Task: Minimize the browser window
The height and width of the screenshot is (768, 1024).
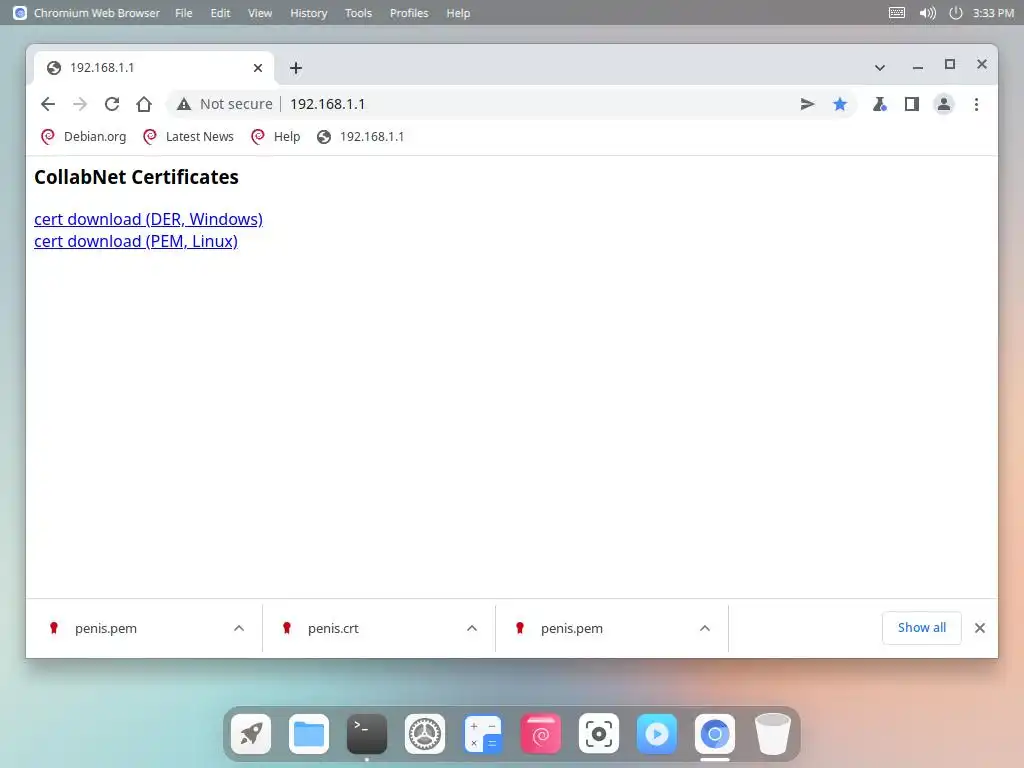Action: 918,66
